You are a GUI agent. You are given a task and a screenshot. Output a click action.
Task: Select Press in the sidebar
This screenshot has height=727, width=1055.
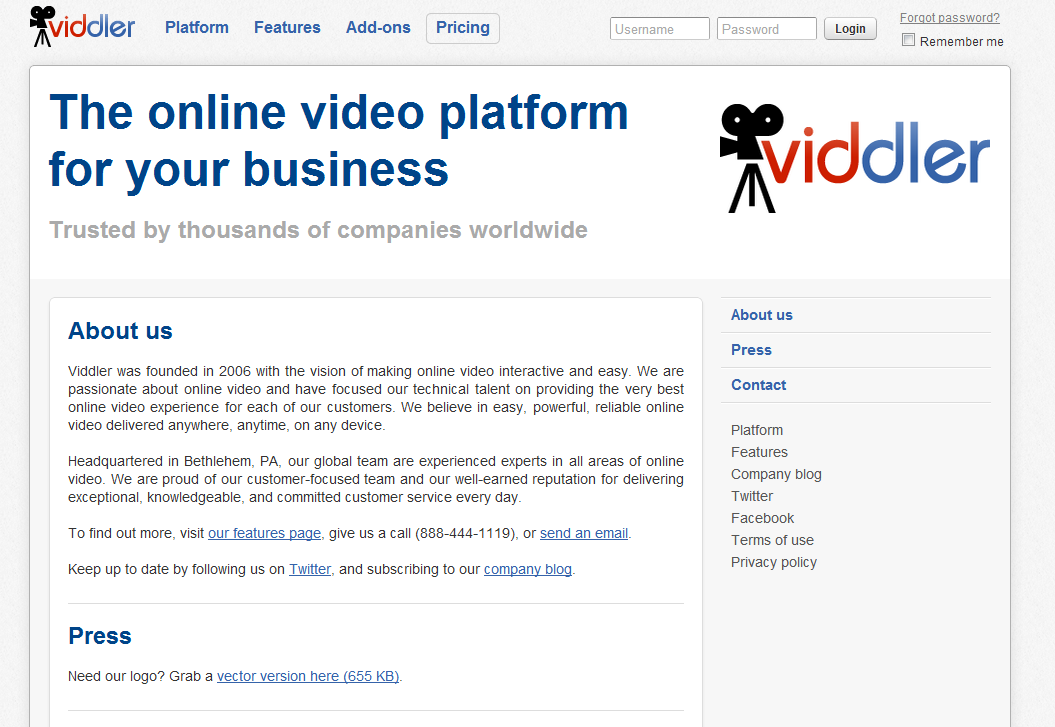point(751,350)
